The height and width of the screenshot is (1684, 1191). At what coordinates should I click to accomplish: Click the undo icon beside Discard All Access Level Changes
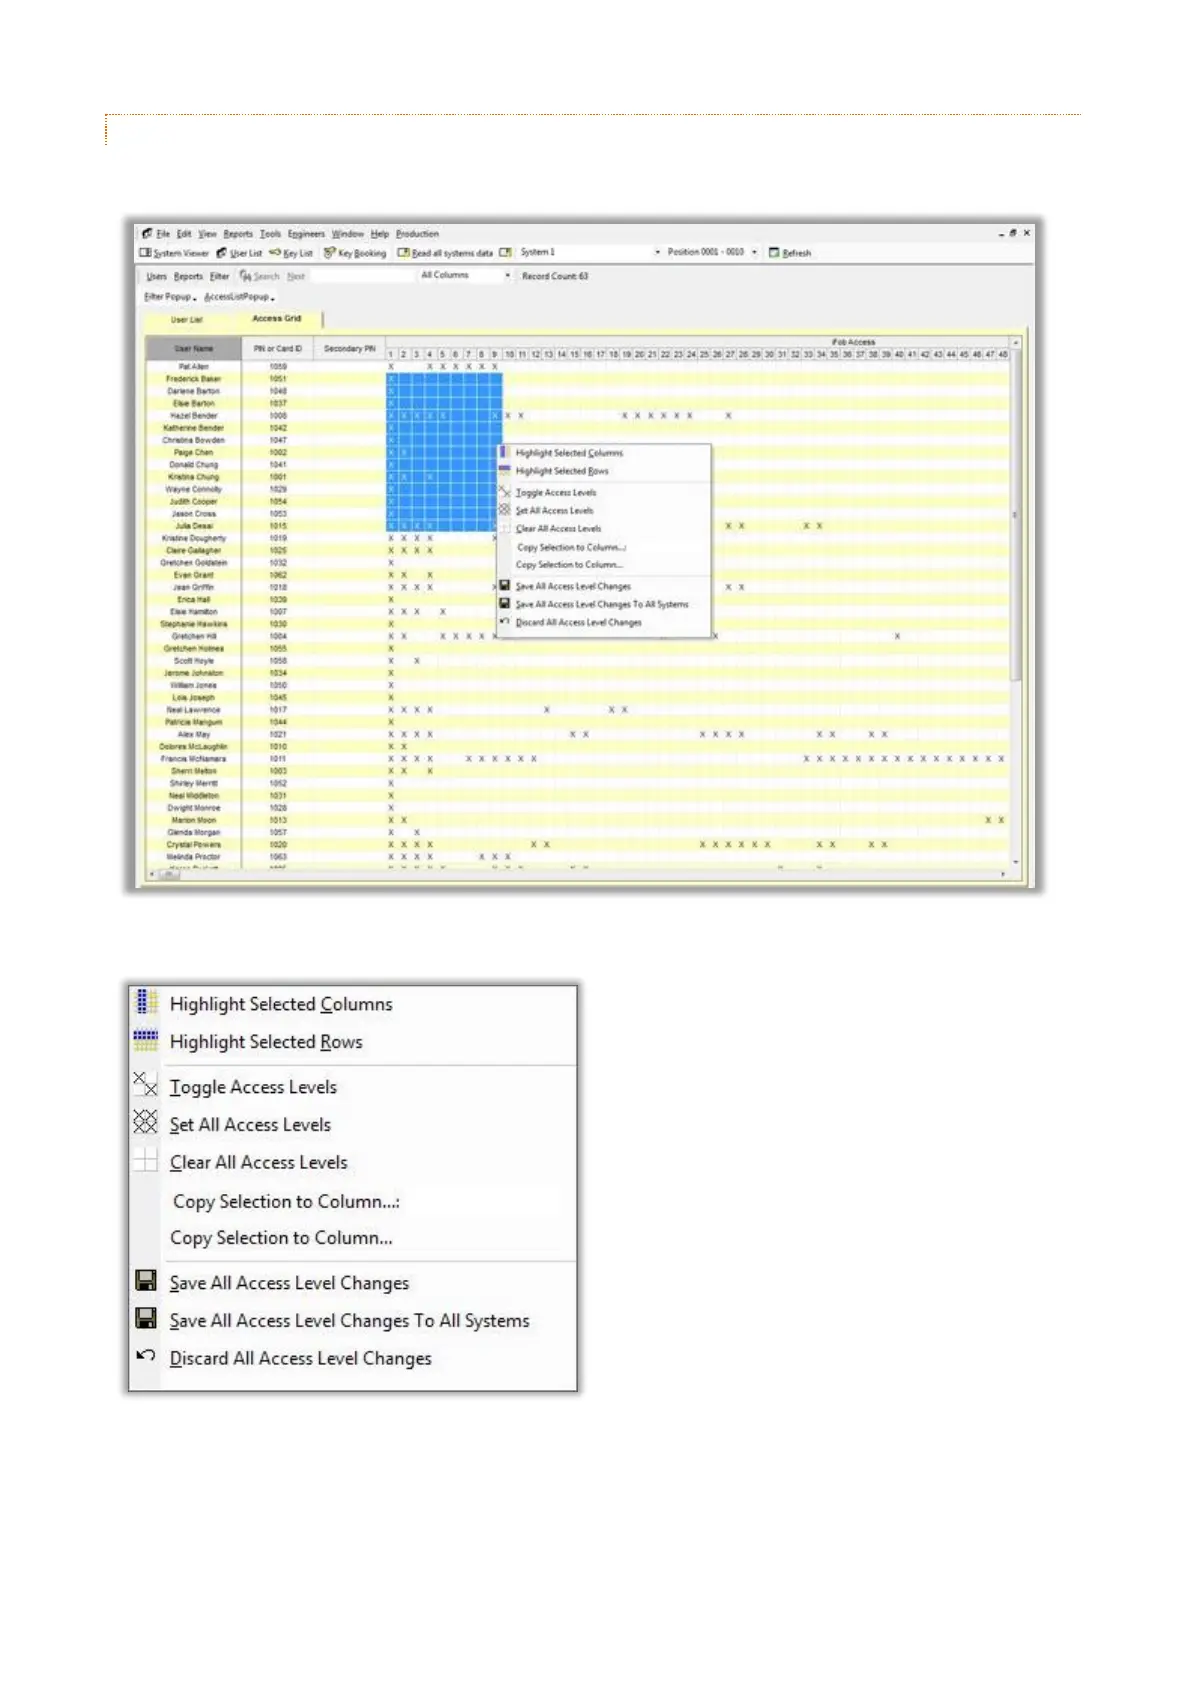pos(146,1356)
